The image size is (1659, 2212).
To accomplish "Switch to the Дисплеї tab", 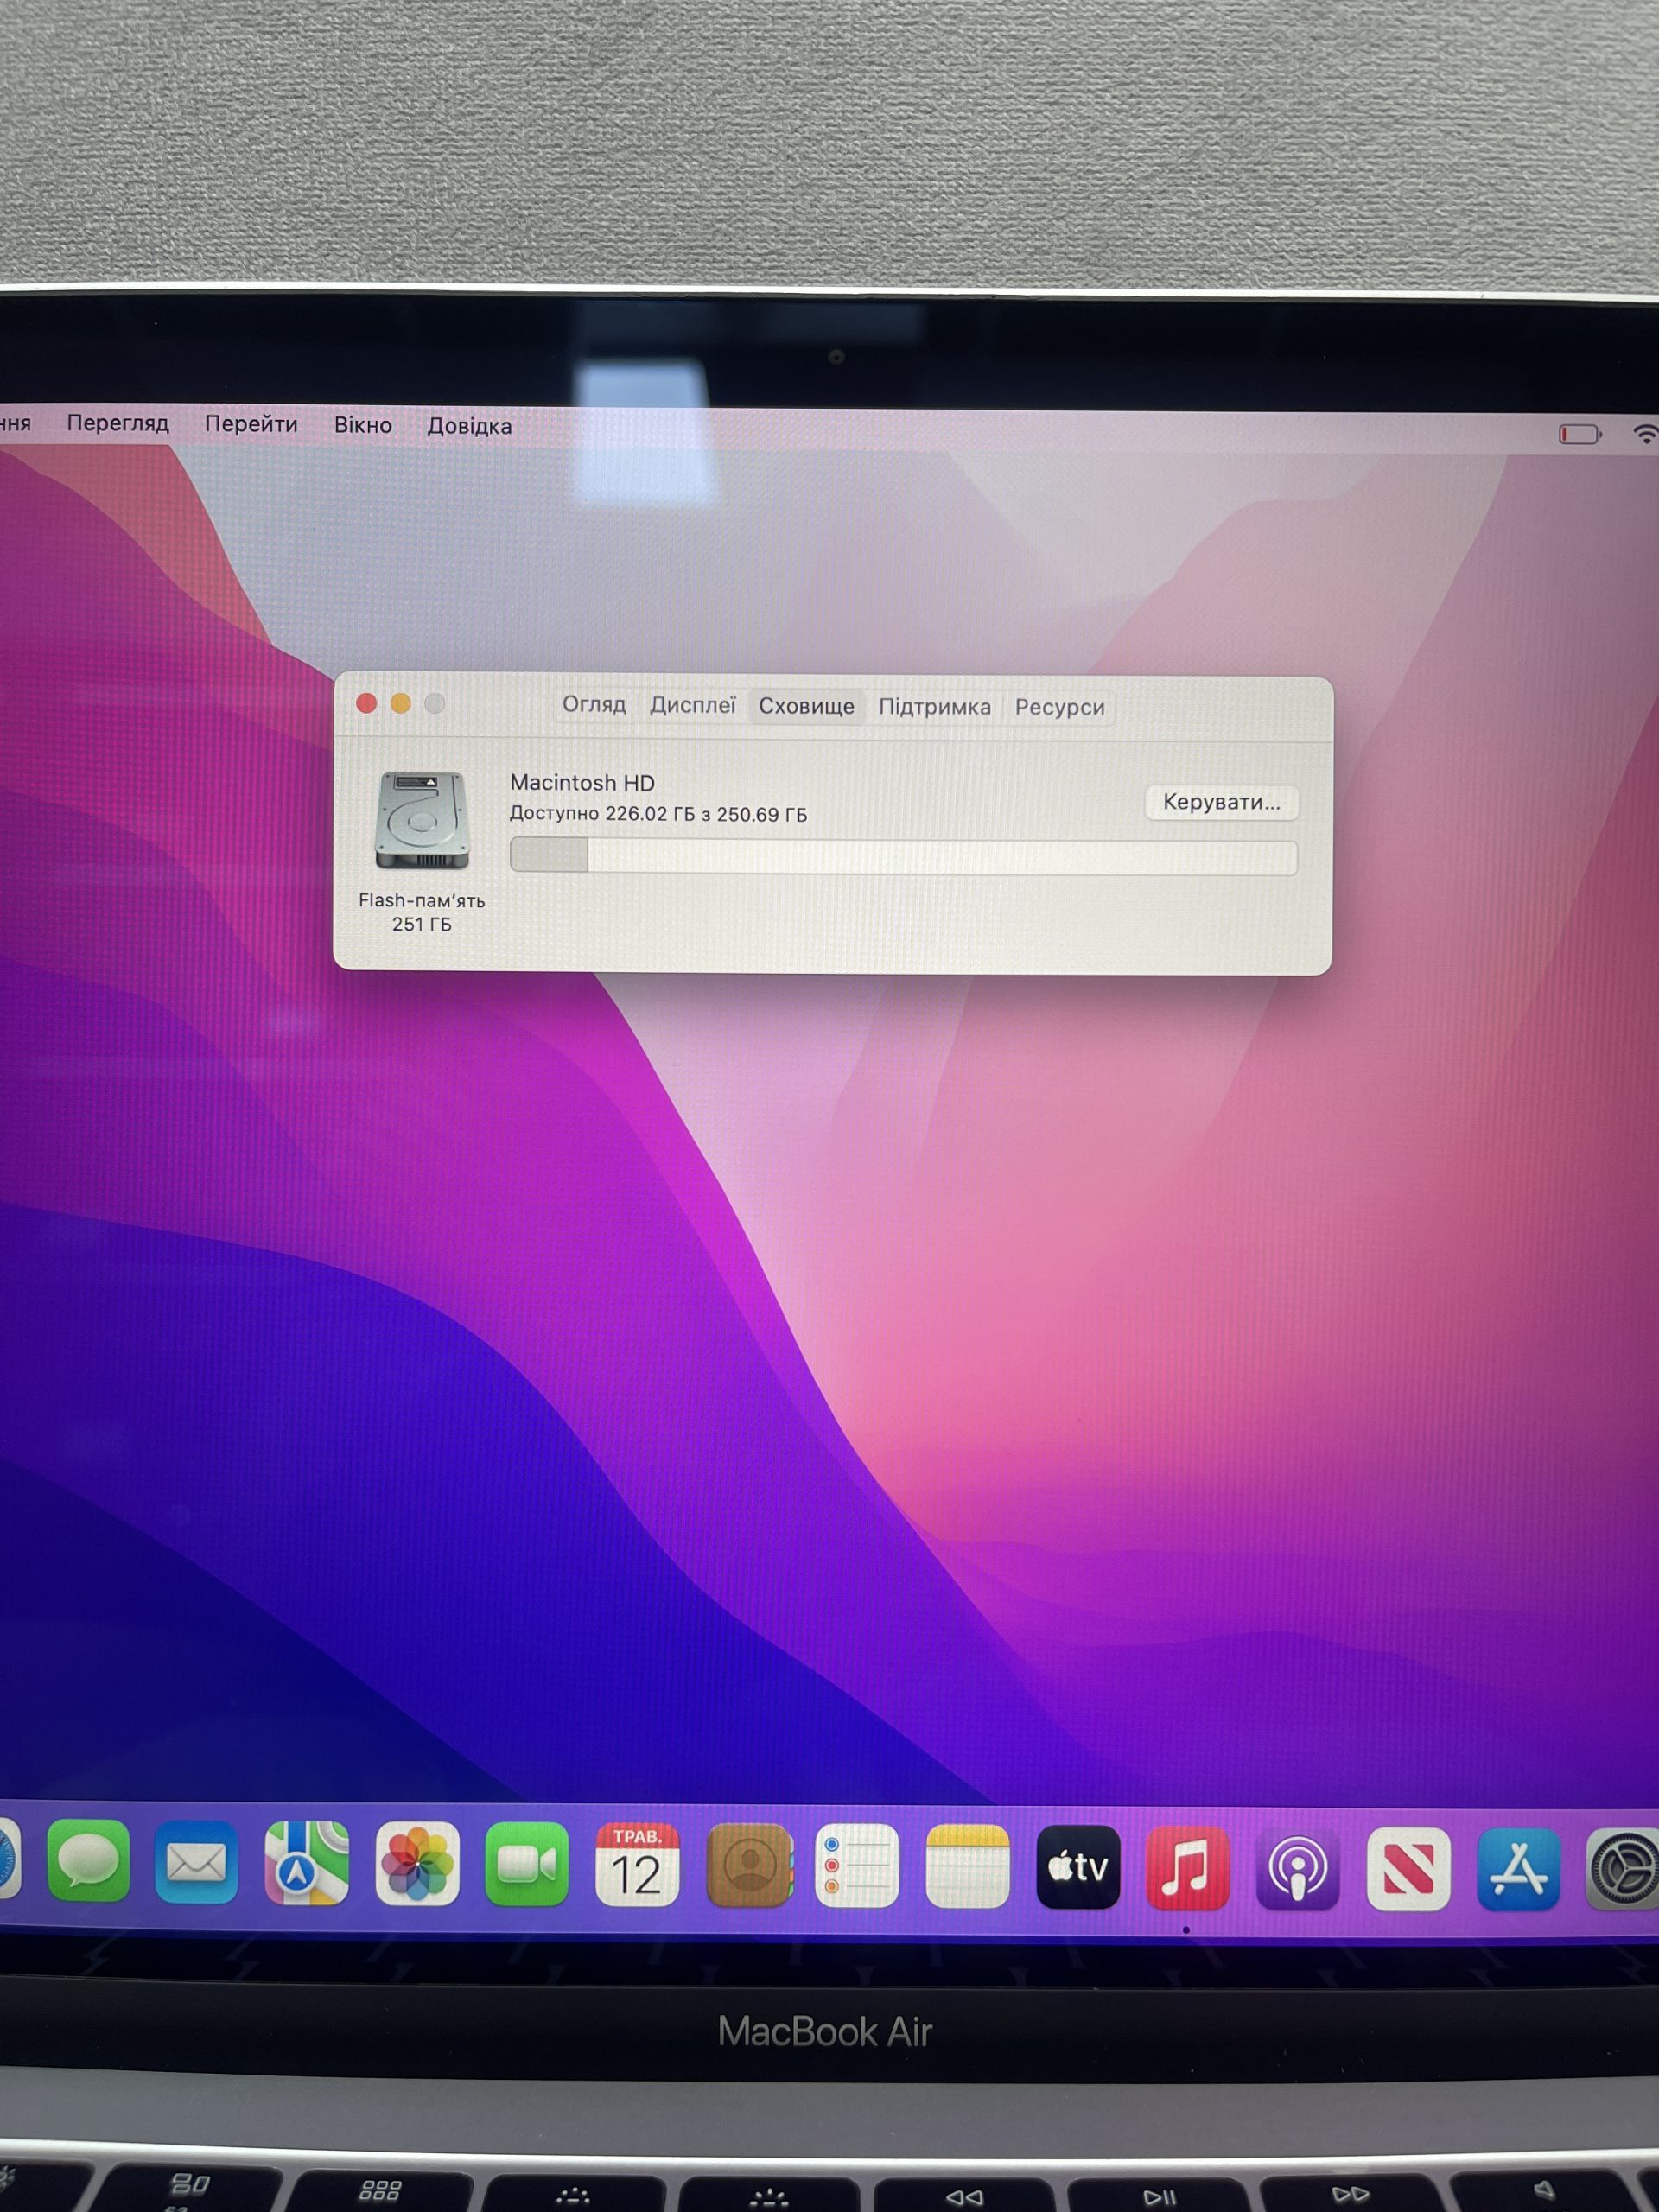I will (692, 705).
